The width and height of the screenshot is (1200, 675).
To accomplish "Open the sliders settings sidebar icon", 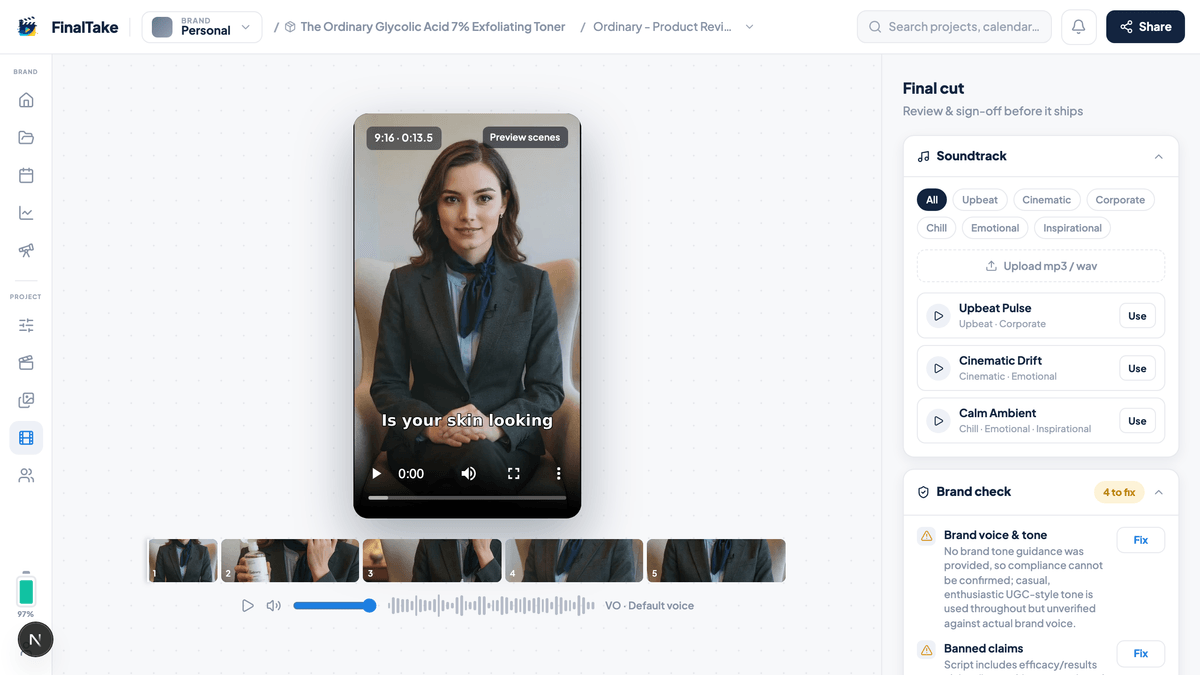I will pos(26,325).
